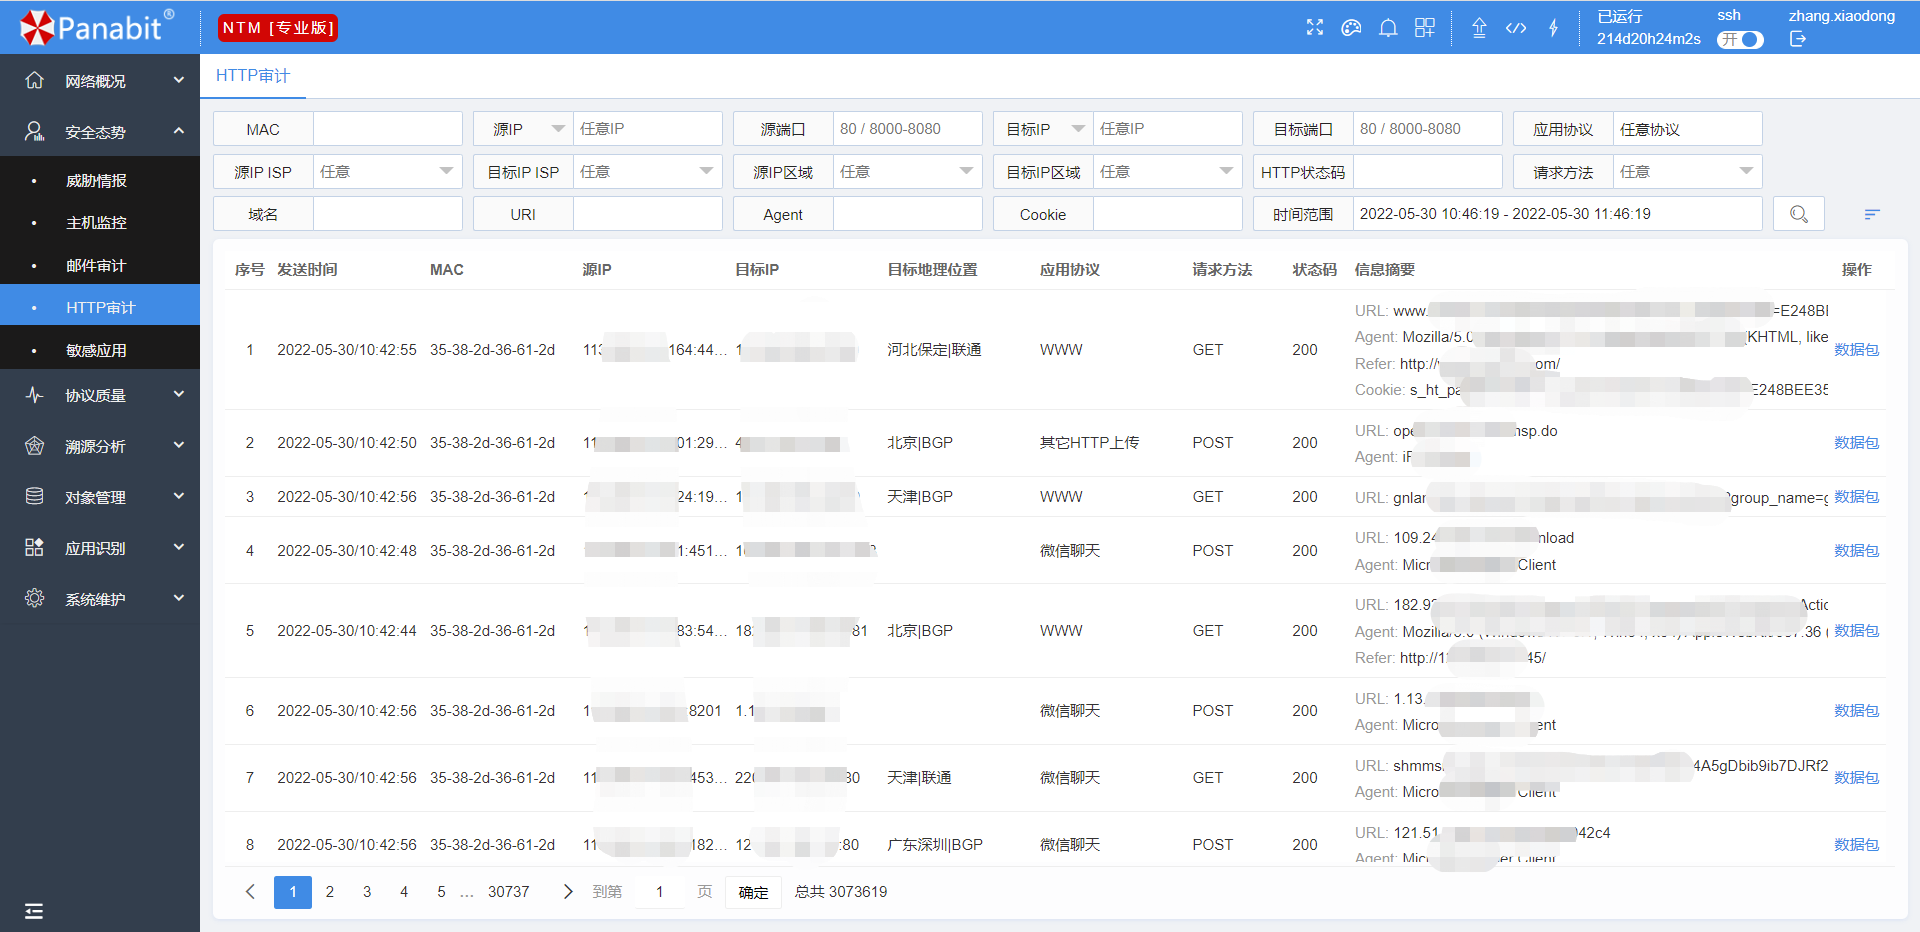
Task: Click the fullscreen expand icon in header
Action: [x=1315, y=27]
